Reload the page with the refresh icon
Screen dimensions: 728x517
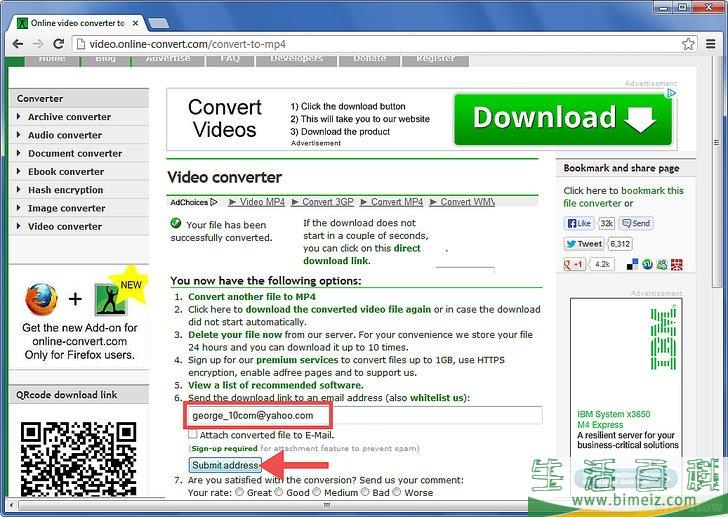[58, 44]
